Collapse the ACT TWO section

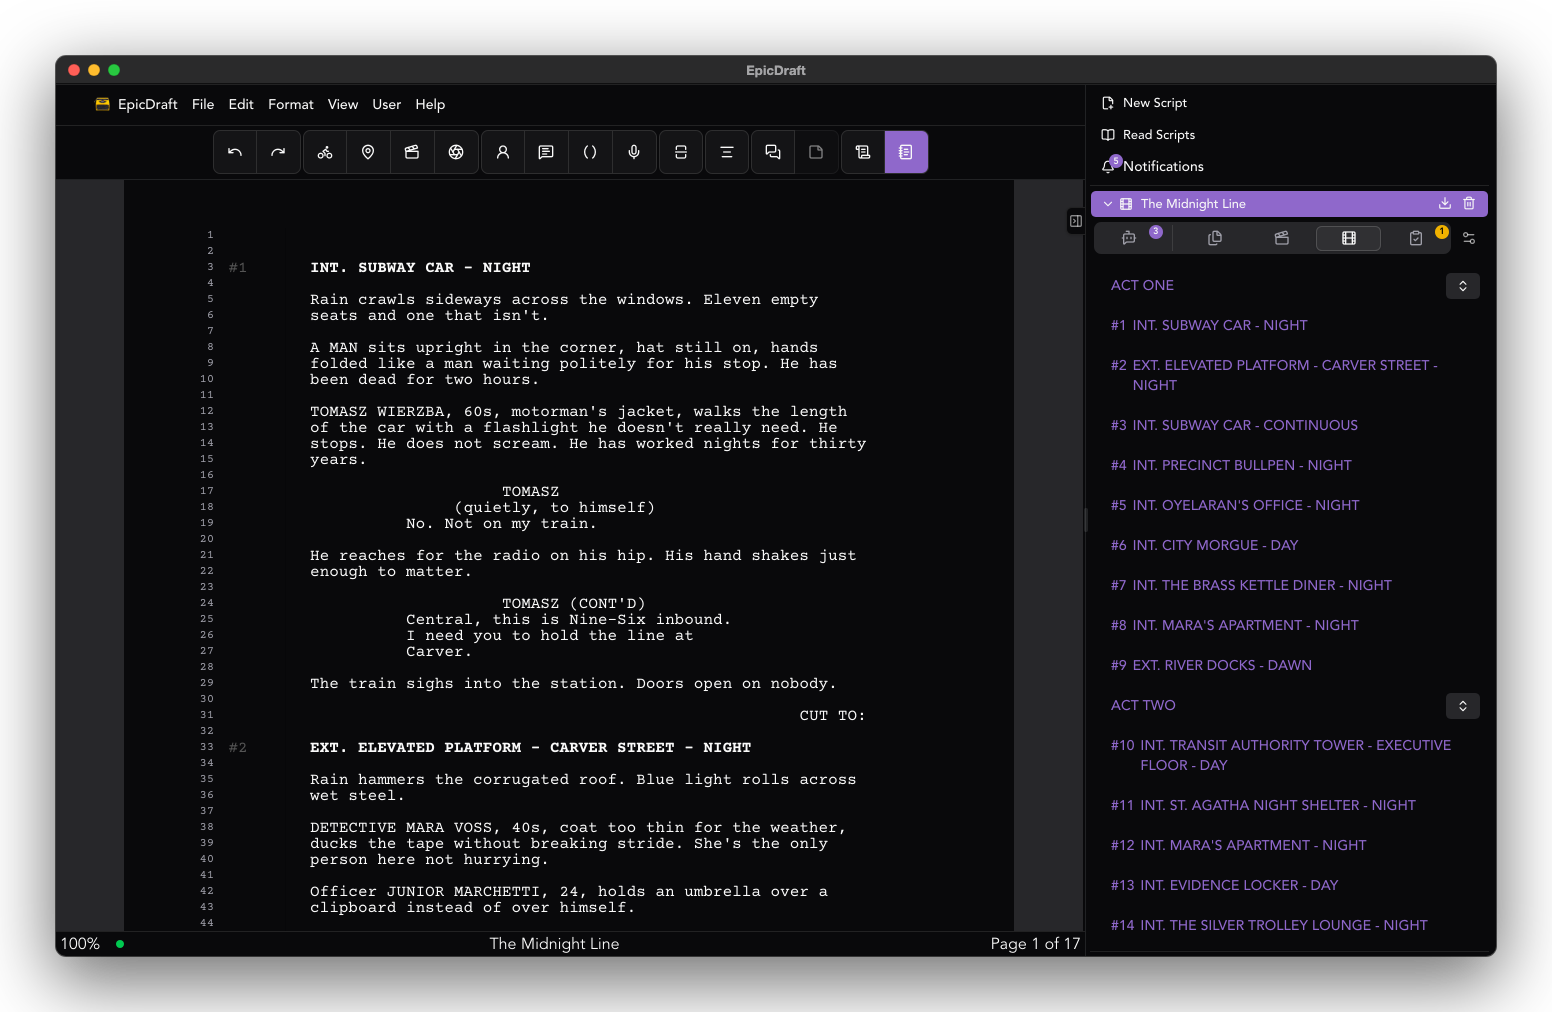pos(1463,706)
